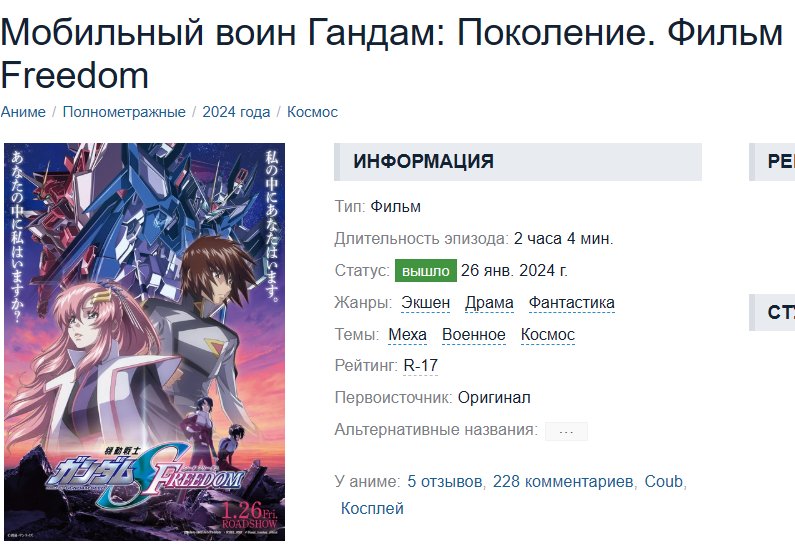The image size is (795, 549).
Task: Open the Военное theme tag
Action: 474,335
